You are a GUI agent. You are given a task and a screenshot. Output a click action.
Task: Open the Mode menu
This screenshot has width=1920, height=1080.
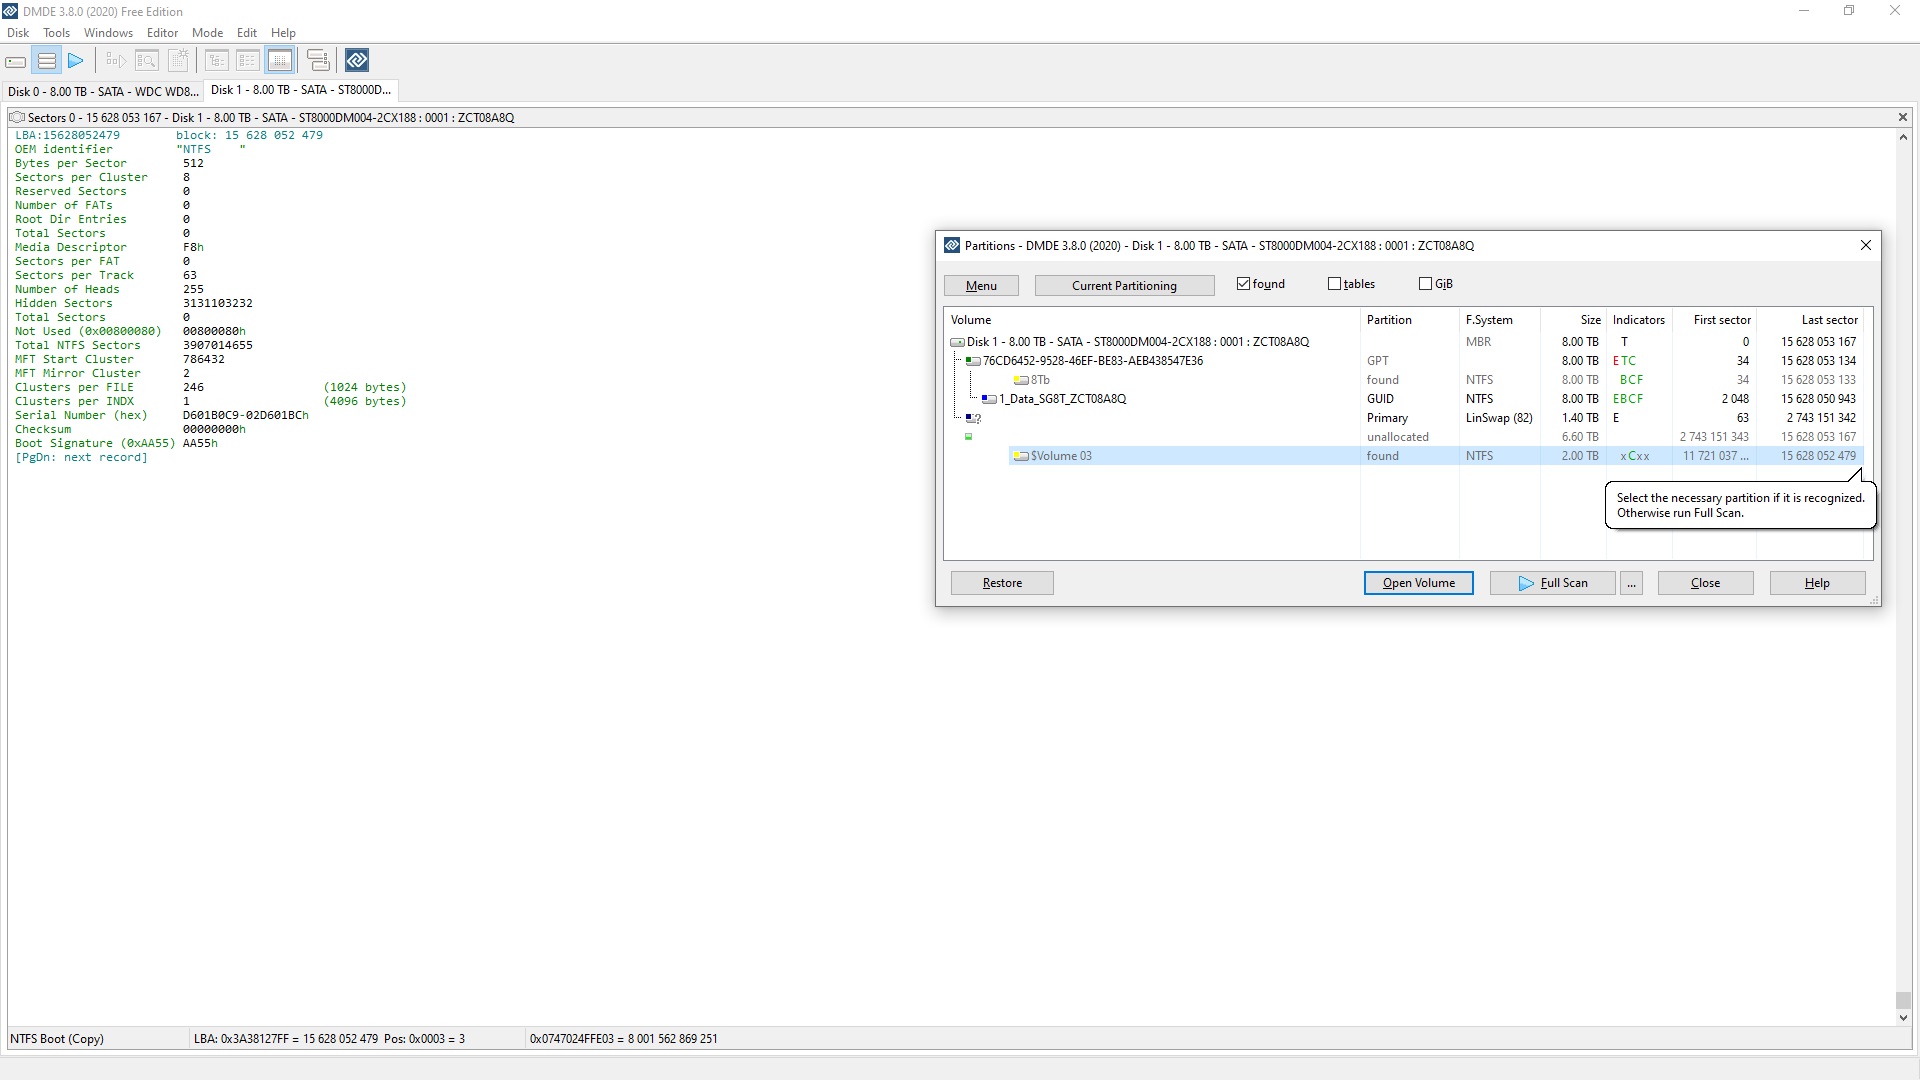pyautogui.click(x=207, y=32)
